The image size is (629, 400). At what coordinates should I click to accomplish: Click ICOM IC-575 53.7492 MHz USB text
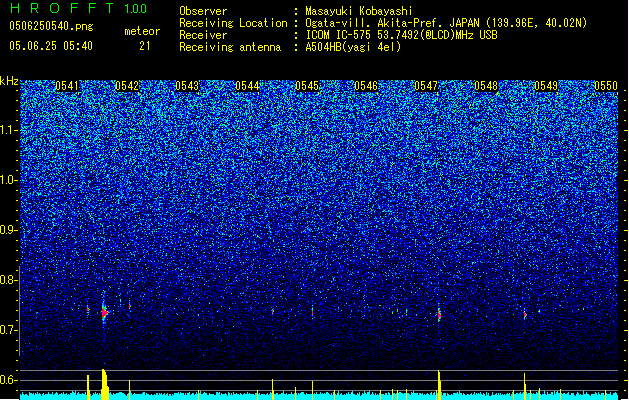(x=401, y=35)
